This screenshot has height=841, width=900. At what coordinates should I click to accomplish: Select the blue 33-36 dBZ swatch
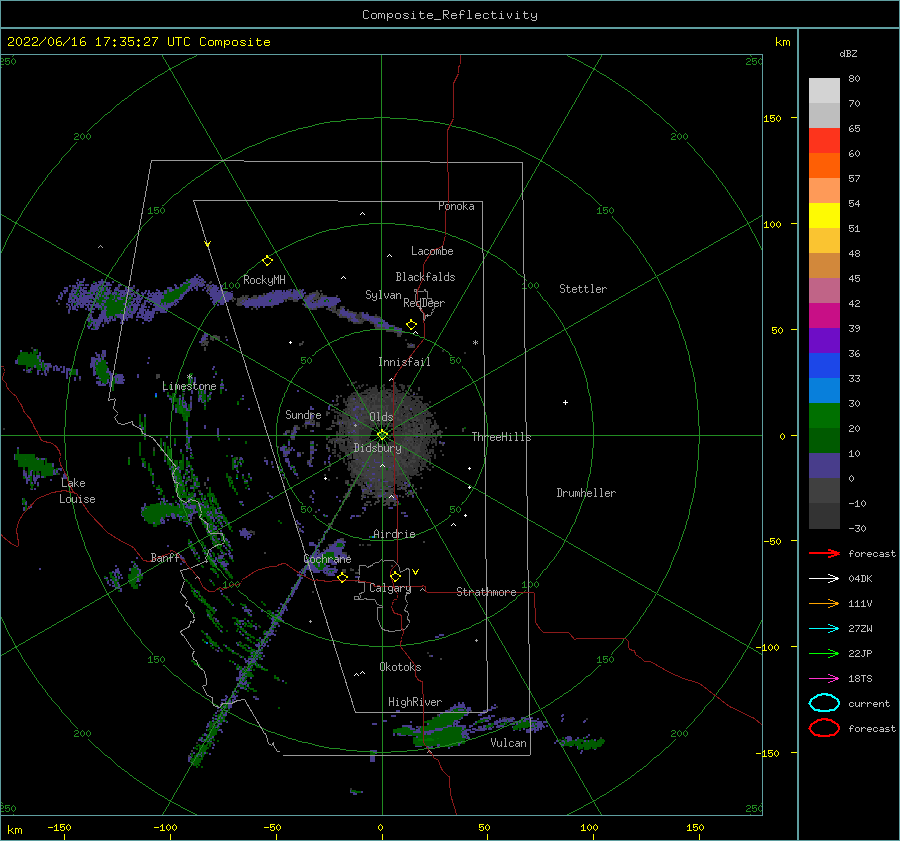click(824, 365)
